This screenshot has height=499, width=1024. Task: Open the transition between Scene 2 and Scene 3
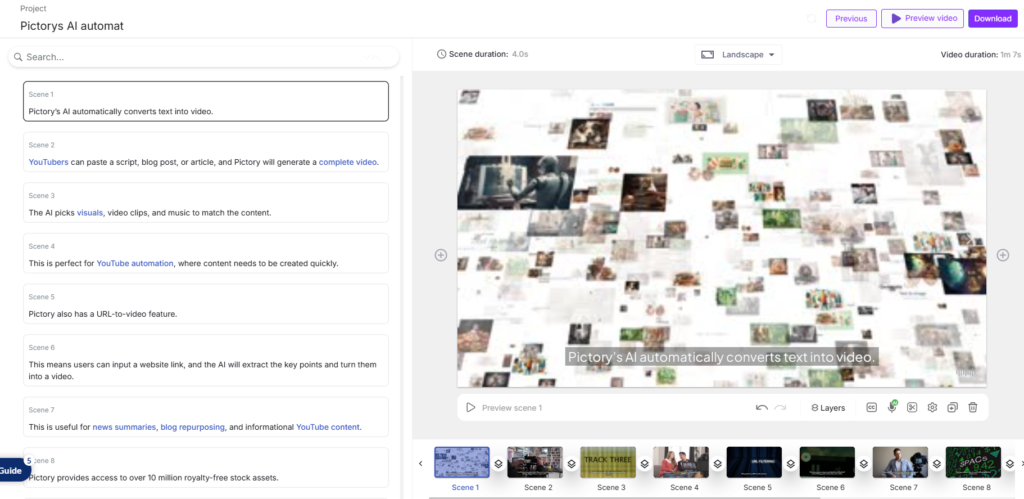tap(571, 464)
